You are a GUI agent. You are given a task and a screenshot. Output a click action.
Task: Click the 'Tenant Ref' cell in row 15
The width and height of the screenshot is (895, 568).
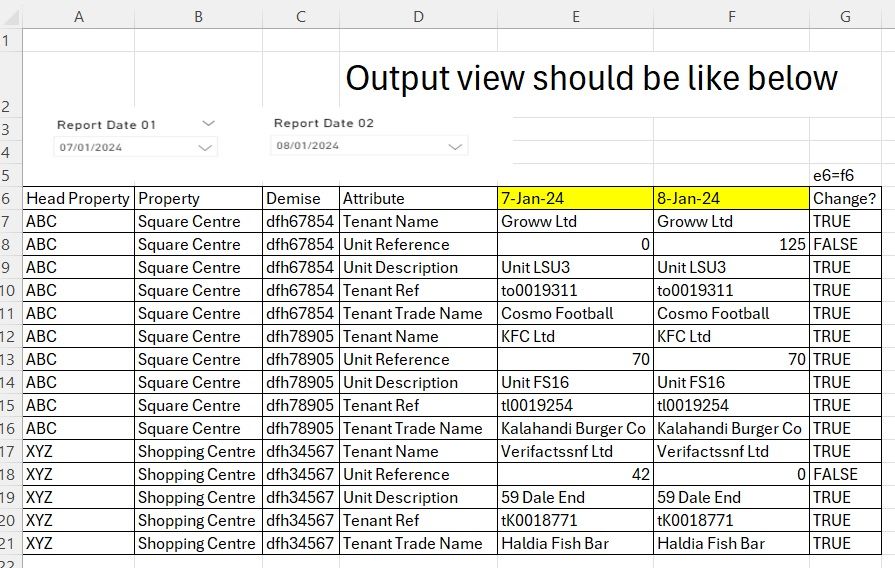tap(418, 405)
